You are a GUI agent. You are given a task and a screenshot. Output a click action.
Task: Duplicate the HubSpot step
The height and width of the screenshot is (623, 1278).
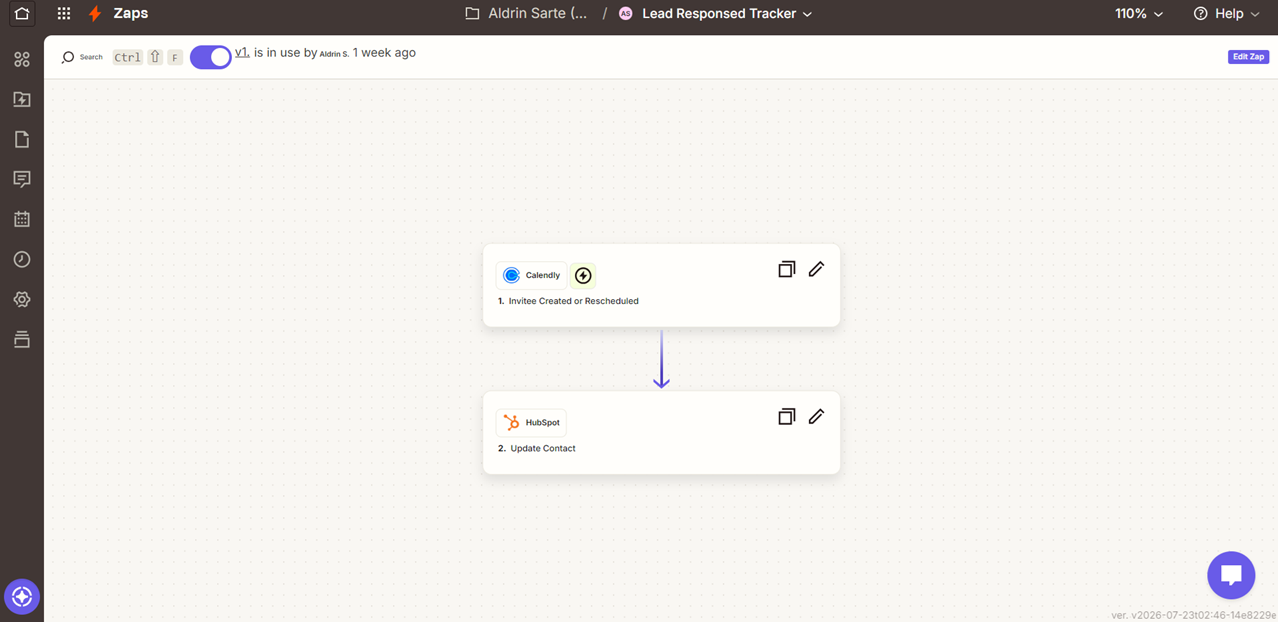tap(787, 416)
